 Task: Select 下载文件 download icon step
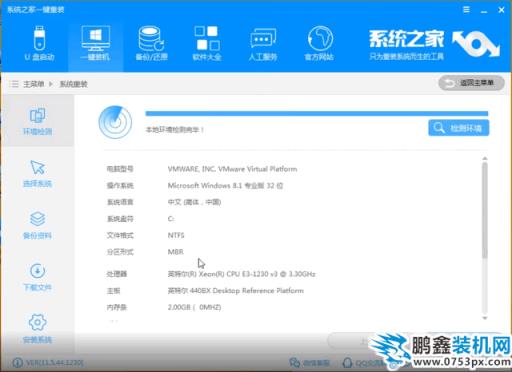click(x=37, y=277)
